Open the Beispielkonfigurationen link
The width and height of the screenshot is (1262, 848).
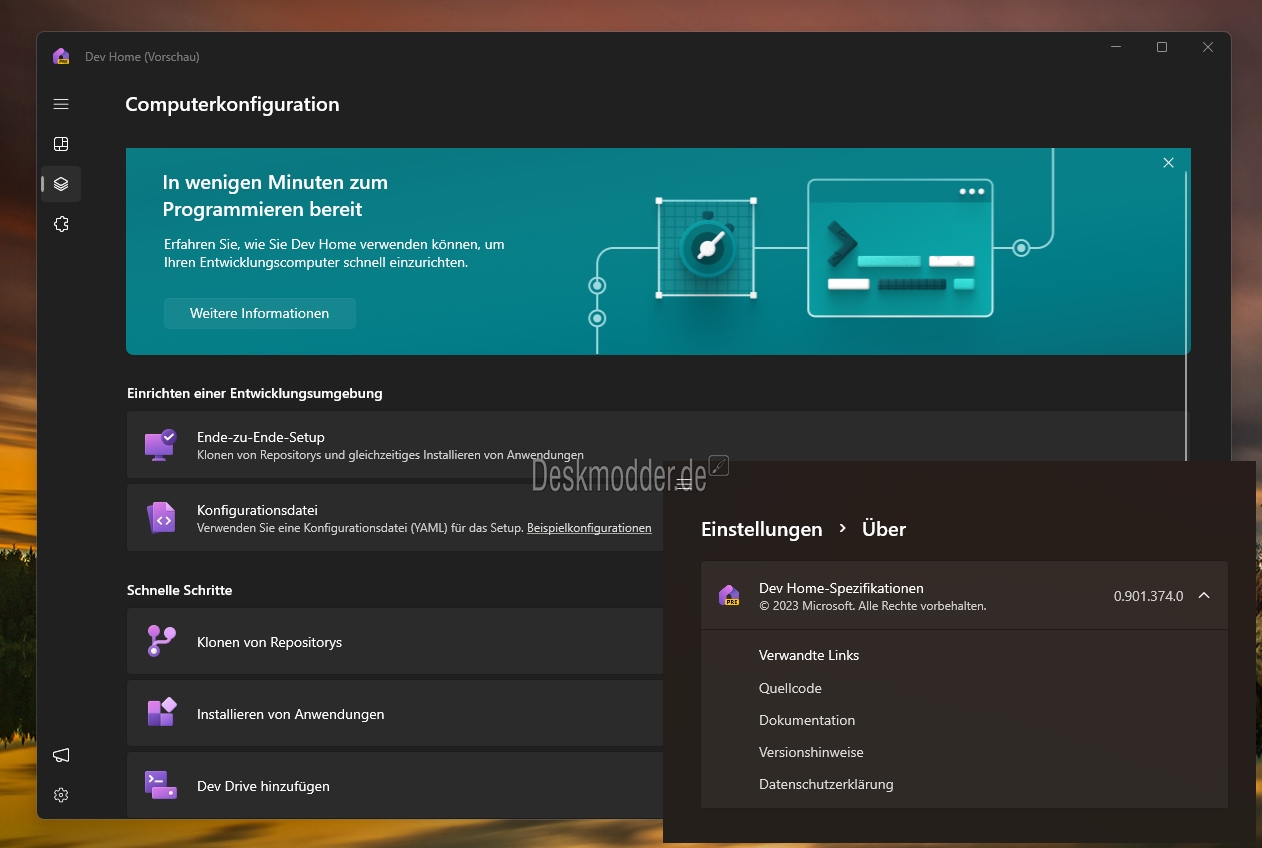point(589,528)
